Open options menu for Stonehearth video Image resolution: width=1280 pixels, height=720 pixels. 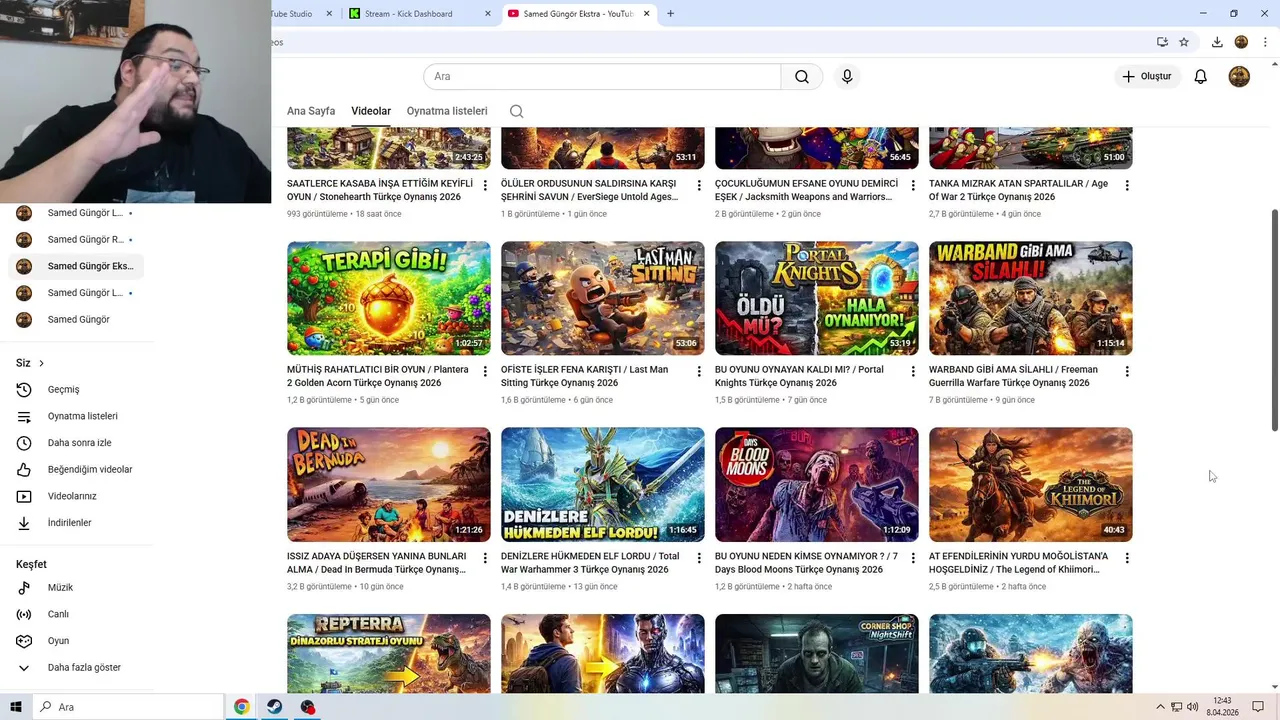[x=485, y=185]
